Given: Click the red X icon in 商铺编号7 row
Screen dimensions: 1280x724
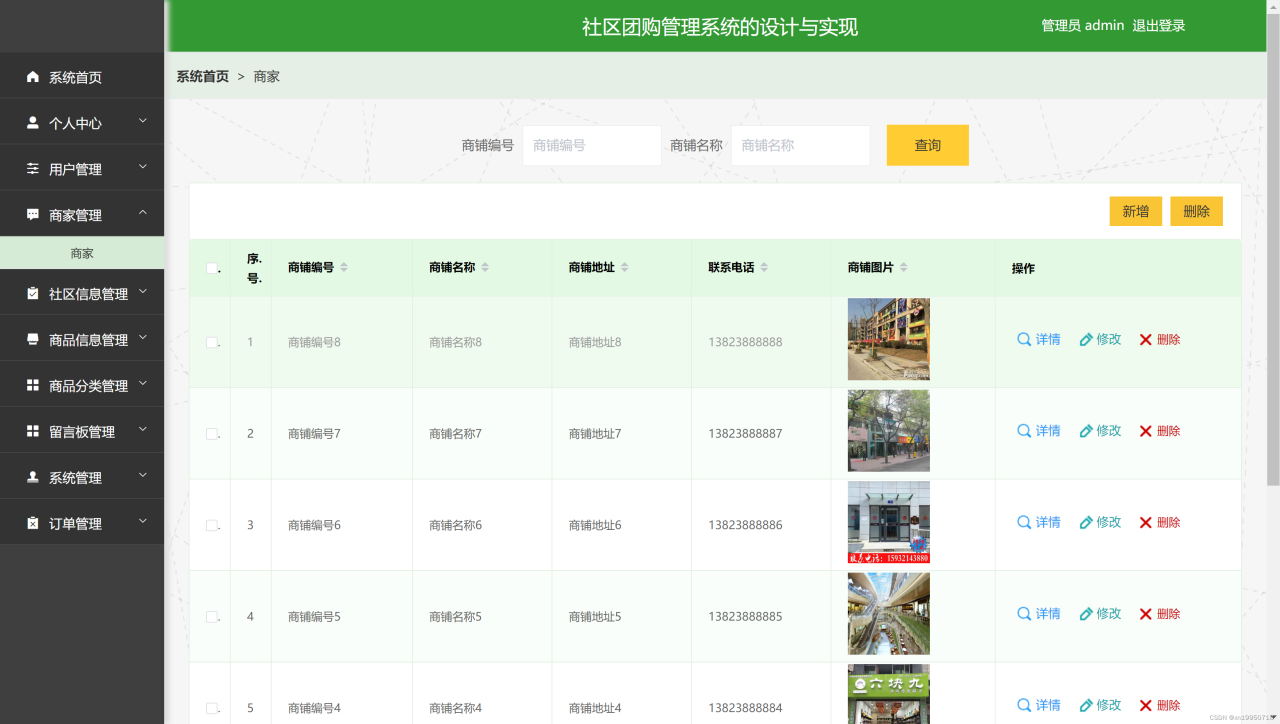Looking at the screenshot, I should click(1146, 431).
